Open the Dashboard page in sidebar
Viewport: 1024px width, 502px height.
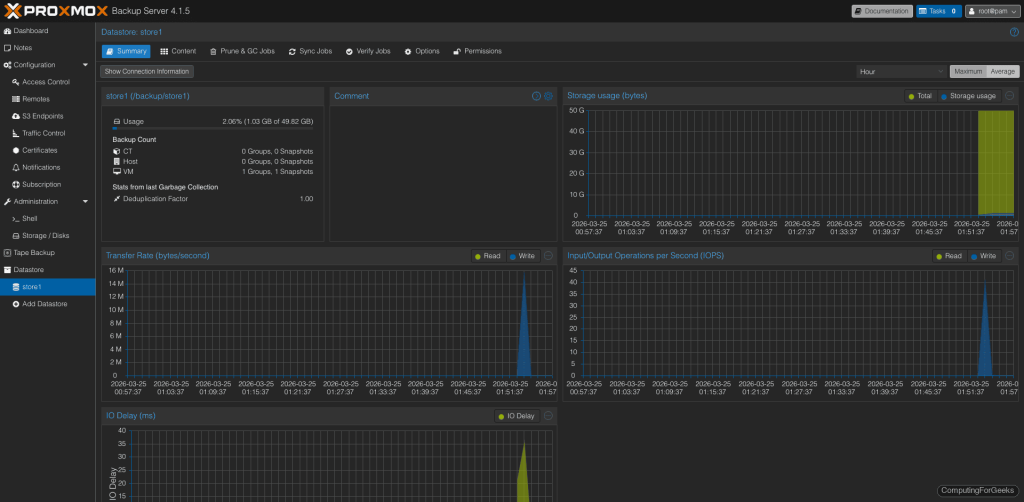[26, 31]
